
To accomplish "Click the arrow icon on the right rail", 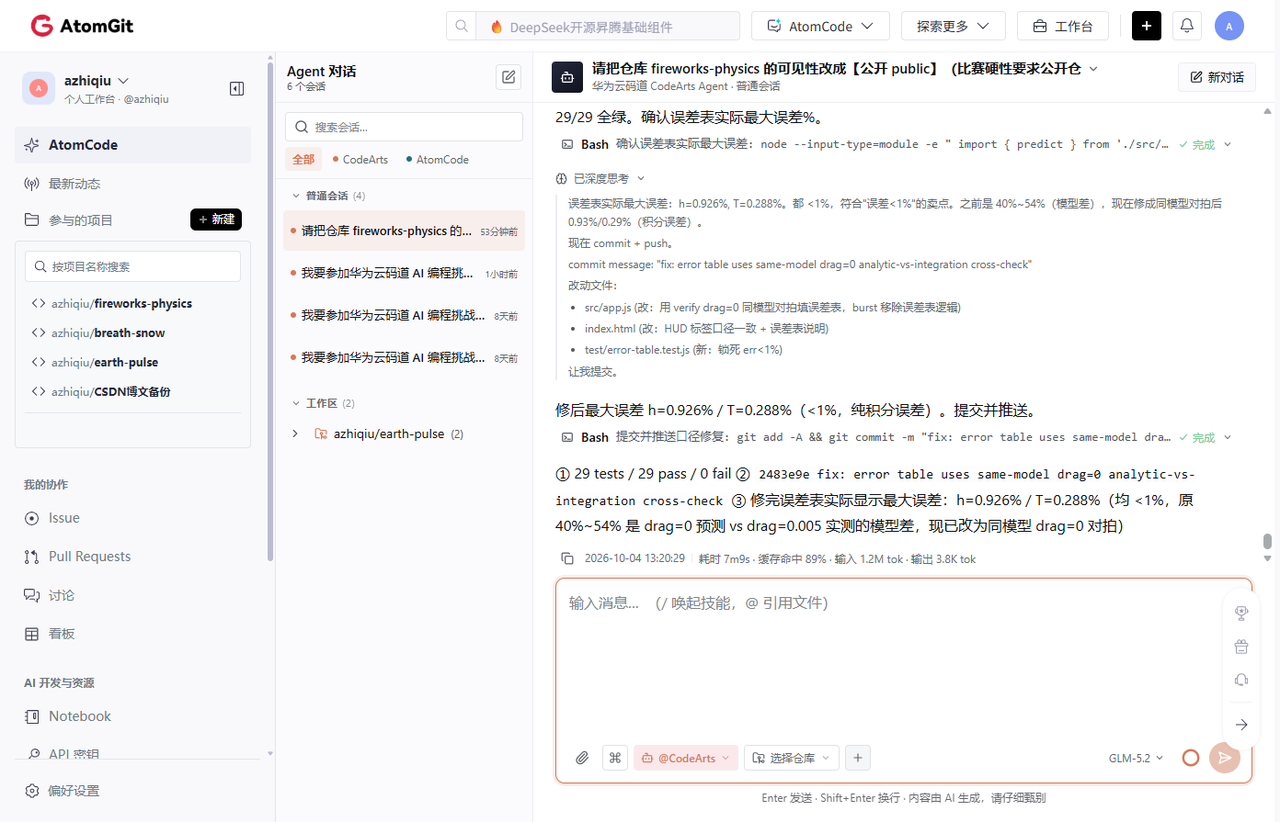I will coord(1241,725).
